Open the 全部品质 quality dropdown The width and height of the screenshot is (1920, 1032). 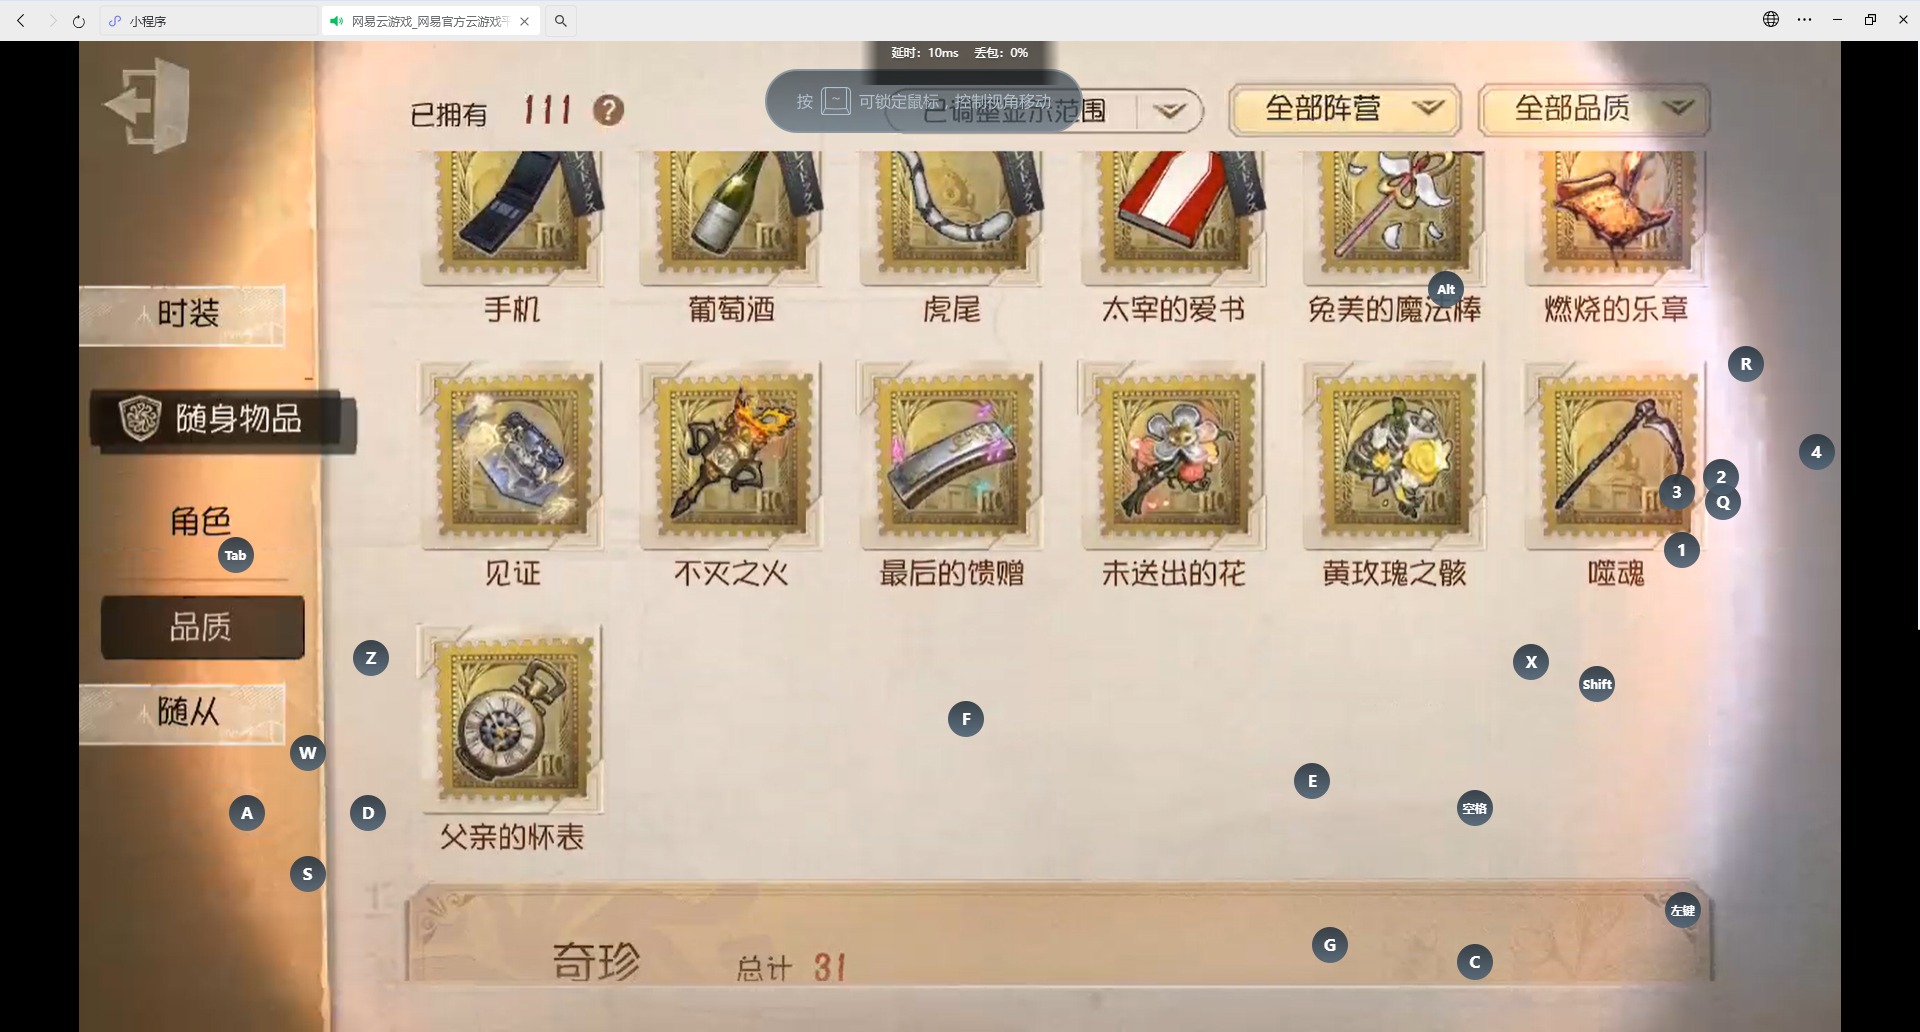[x=1594, y=109]
